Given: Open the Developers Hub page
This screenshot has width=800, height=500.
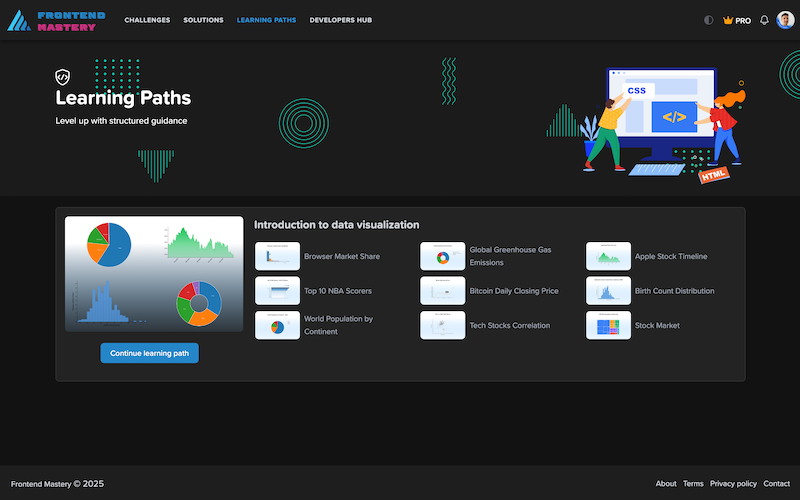Looking at the screenshot, I should 340,20.
